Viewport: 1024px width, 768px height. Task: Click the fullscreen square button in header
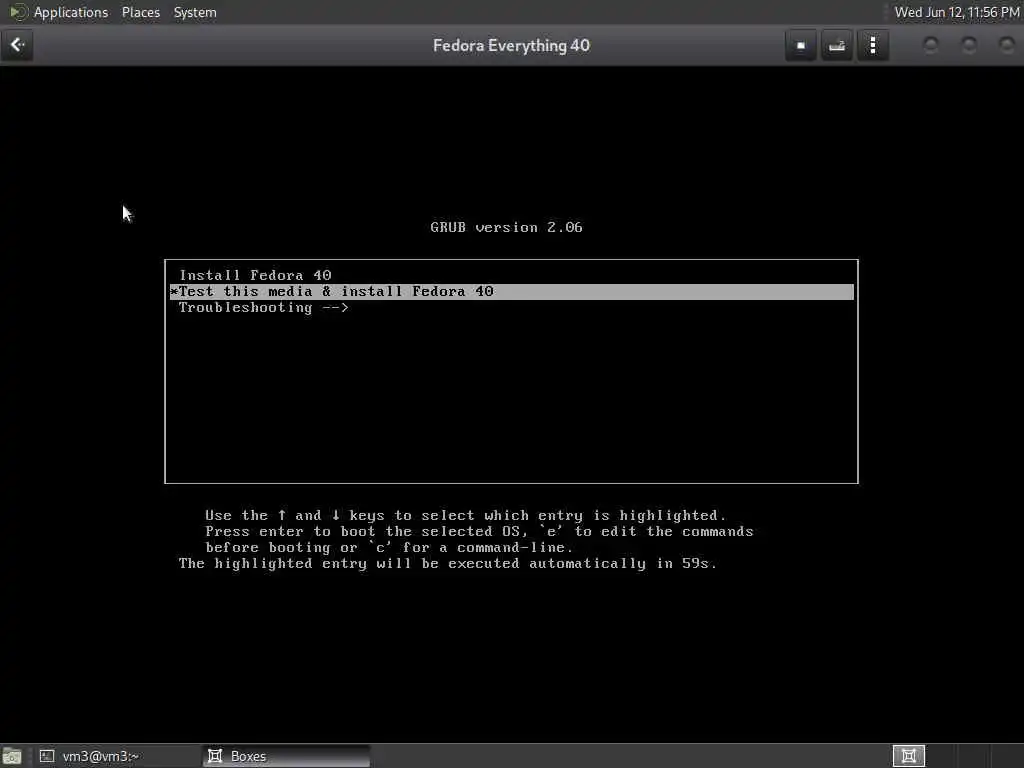click(801, 45)
